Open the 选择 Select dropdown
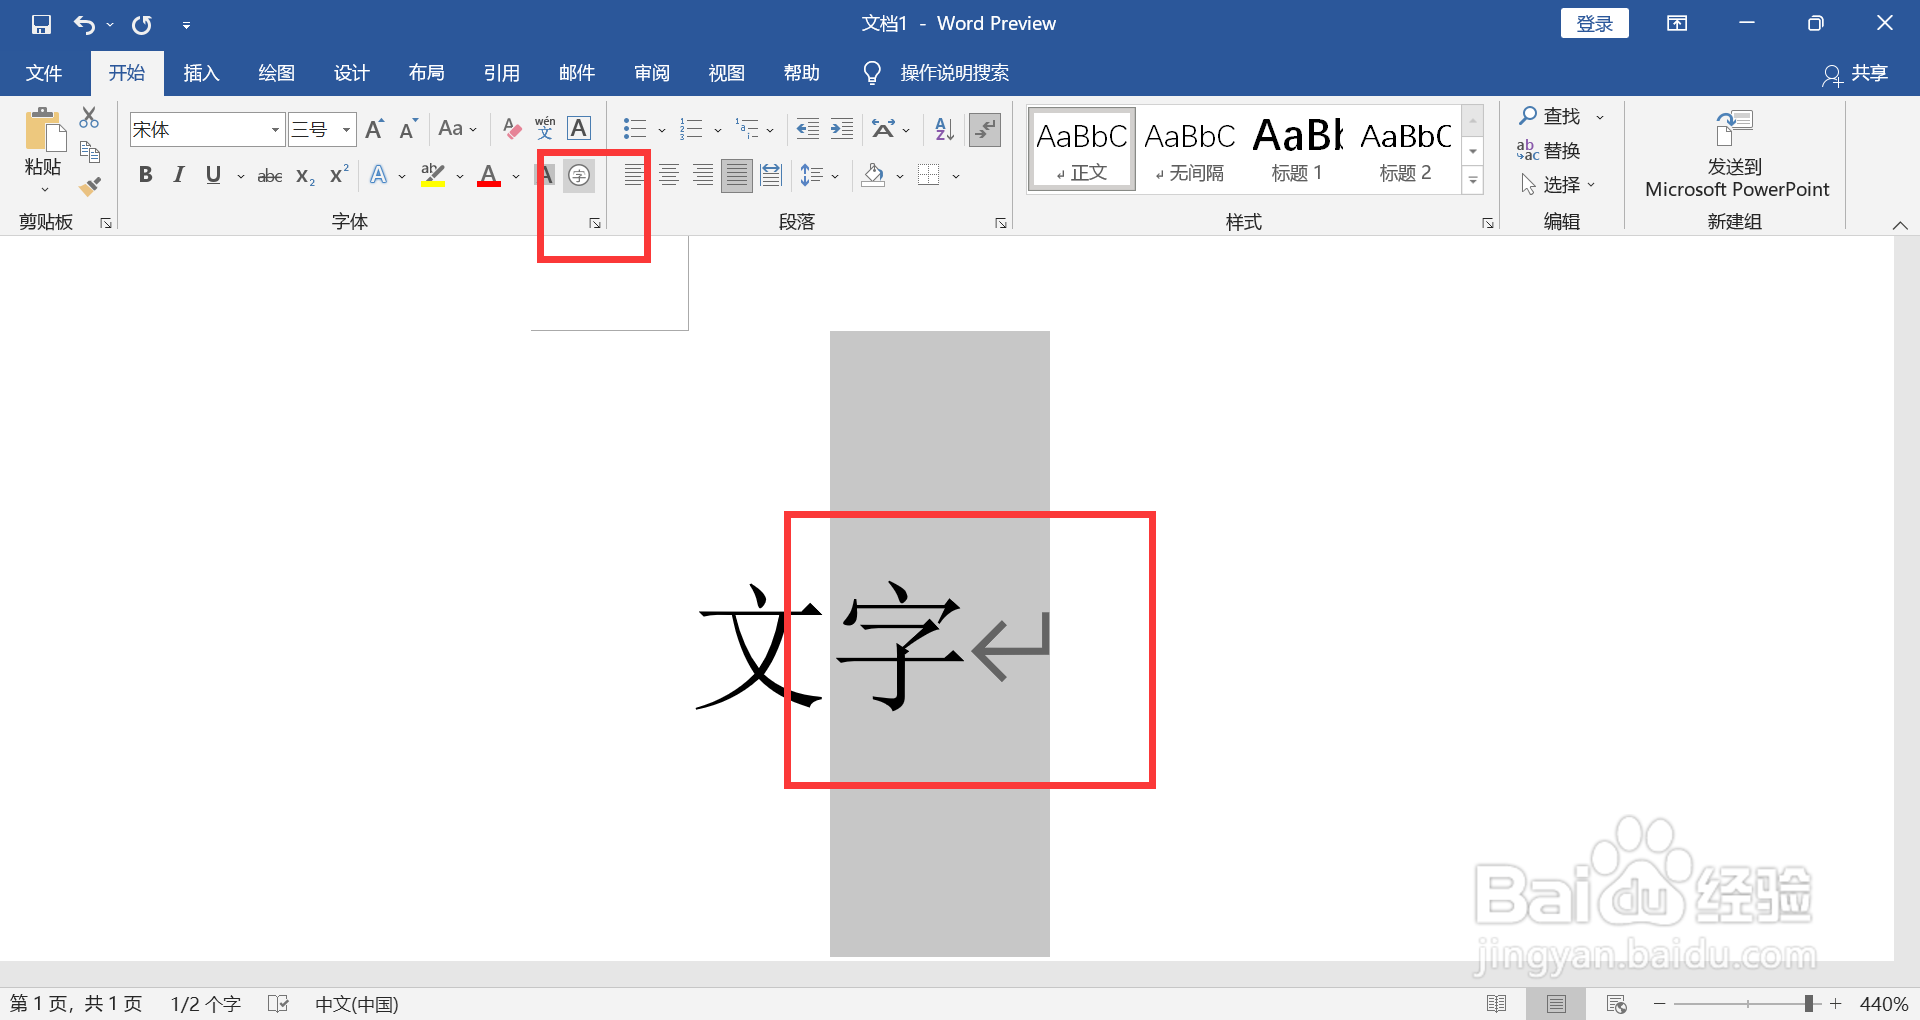 (1558, 185)
